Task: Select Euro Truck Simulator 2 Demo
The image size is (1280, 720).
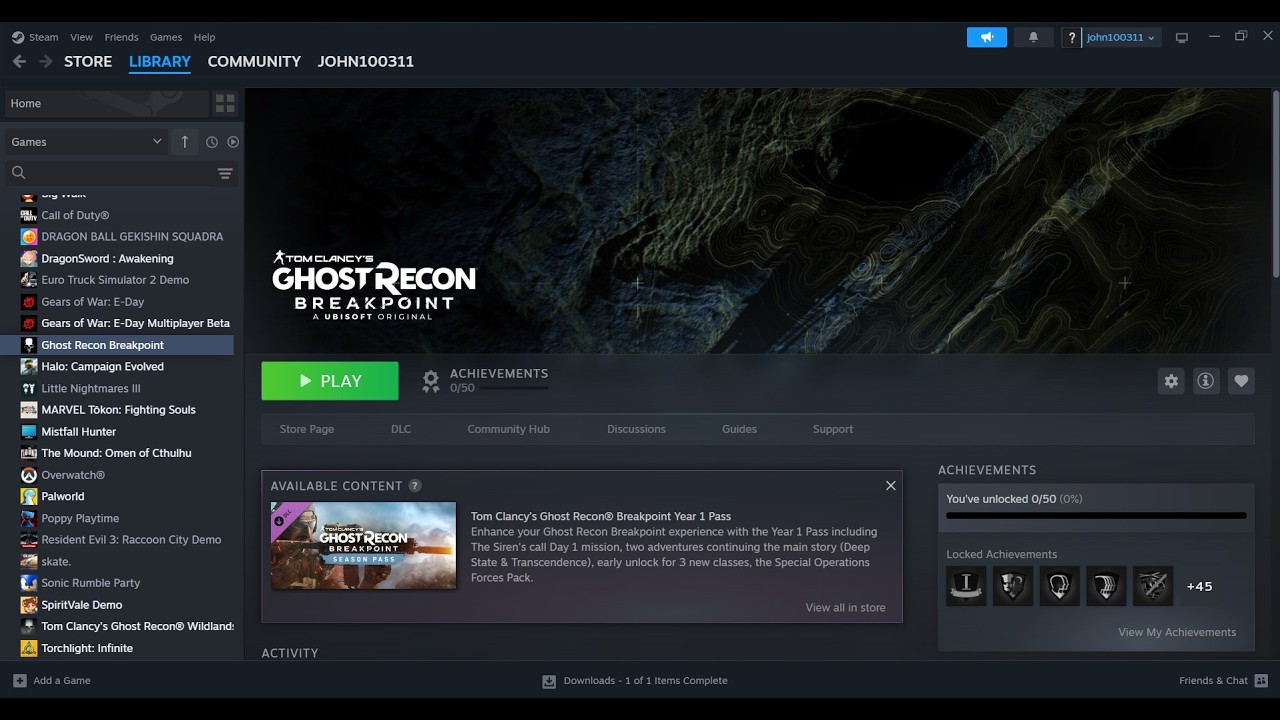Action: pos(115,280)
